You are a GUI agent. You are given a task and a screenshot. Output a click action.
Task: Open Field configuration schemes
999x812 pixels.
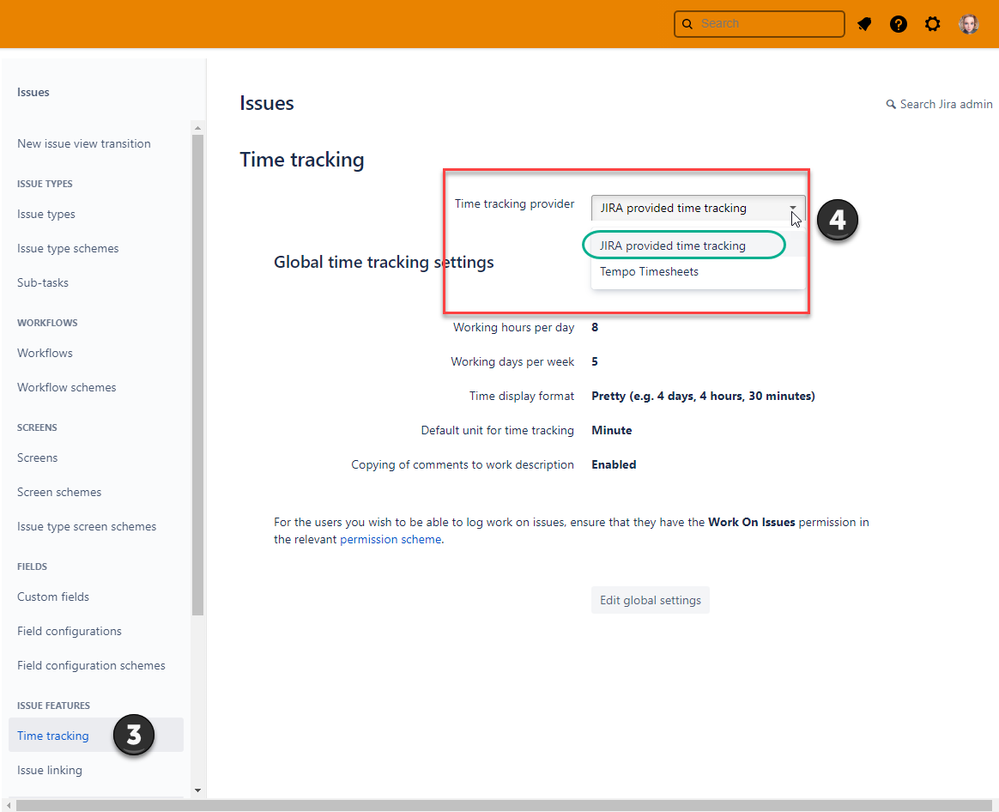[91, 665]
